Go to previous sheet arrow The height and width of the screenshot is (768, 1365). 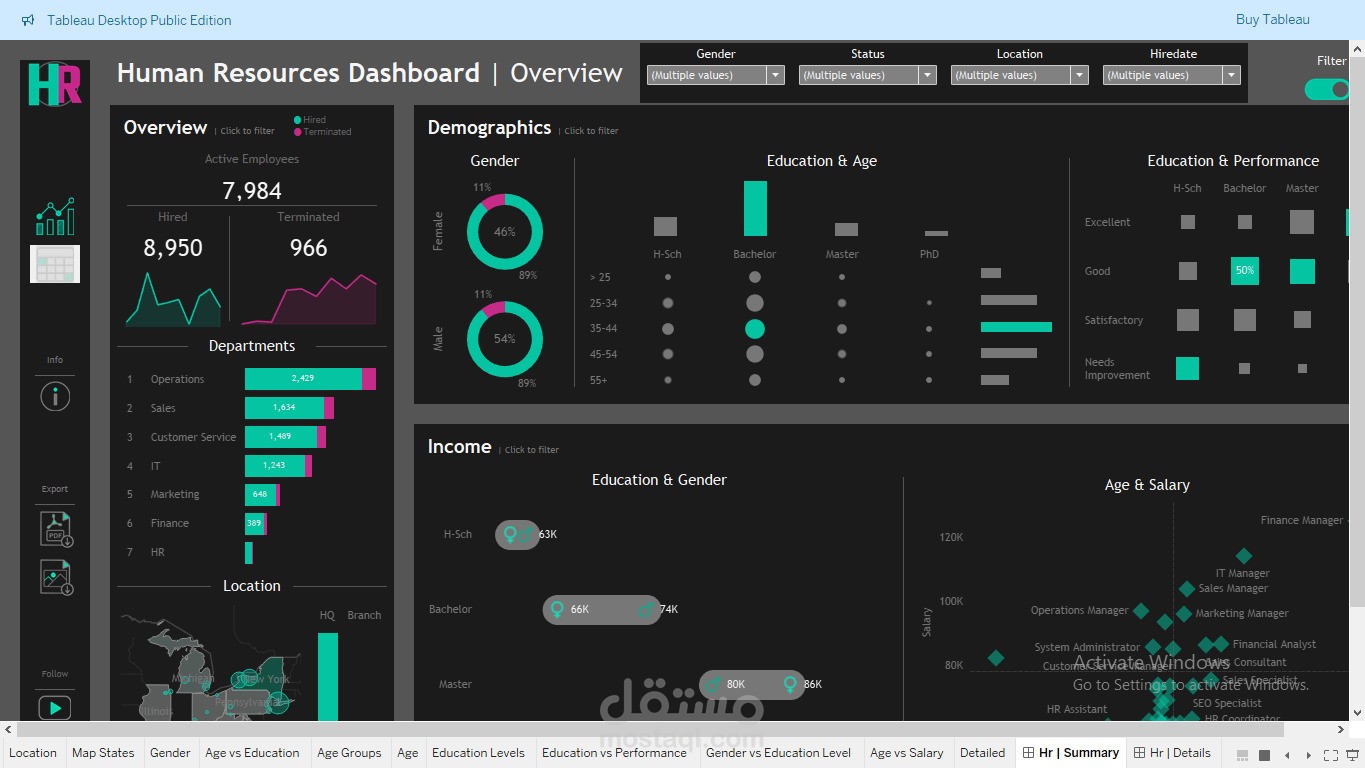pos(1287,755)
